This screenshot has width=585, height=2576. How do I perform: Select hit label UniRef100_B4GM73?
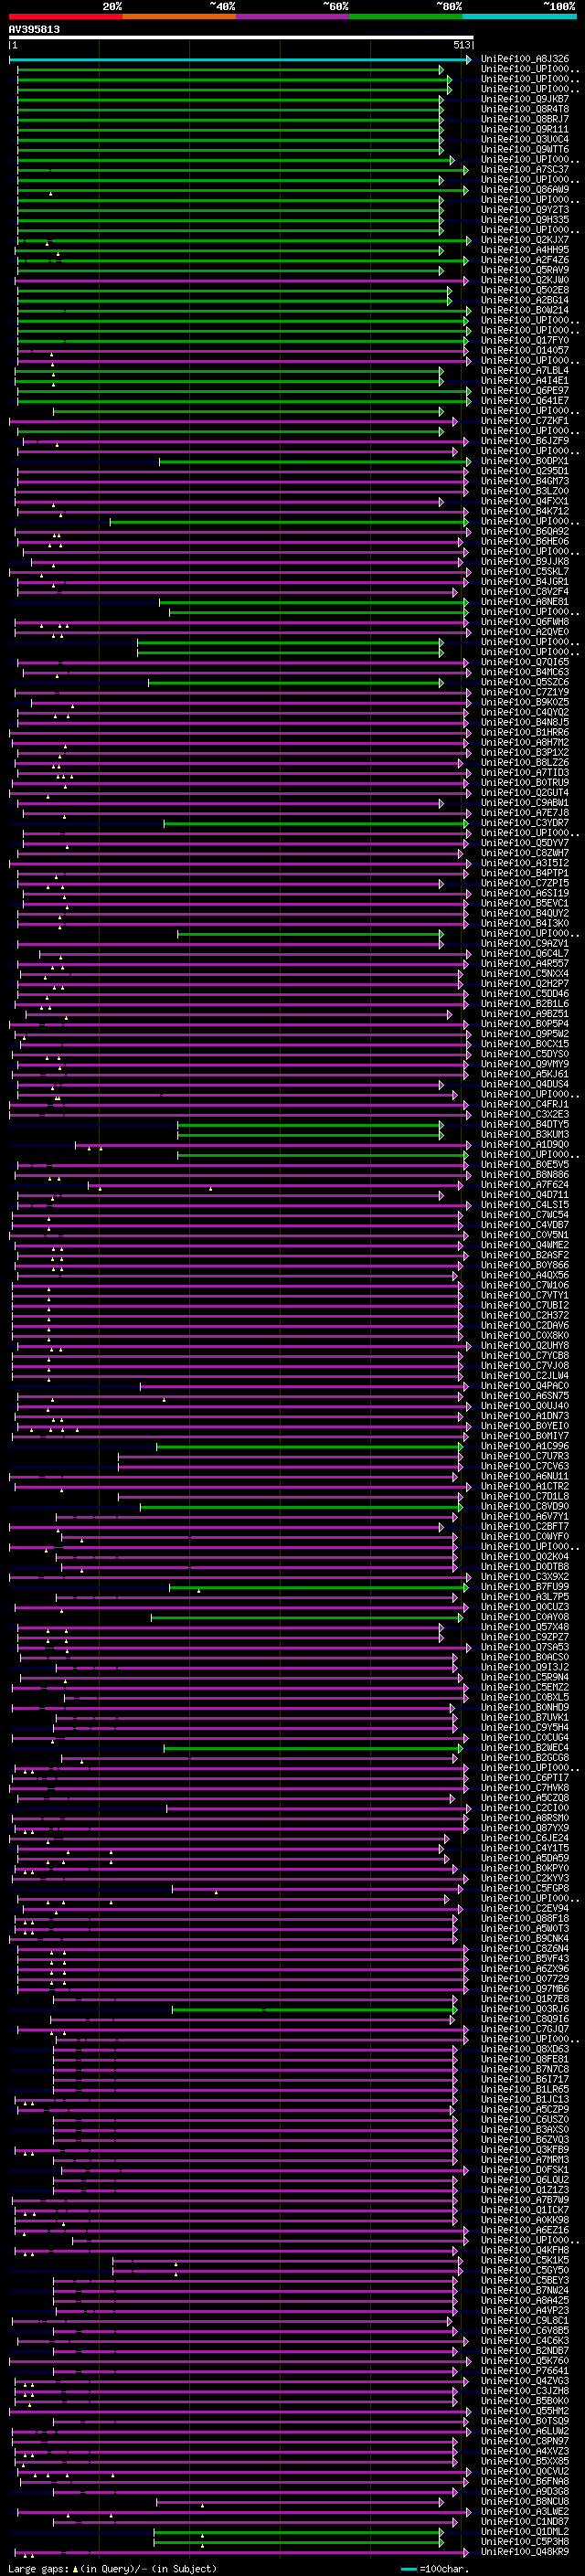click(x=525, y=481)
